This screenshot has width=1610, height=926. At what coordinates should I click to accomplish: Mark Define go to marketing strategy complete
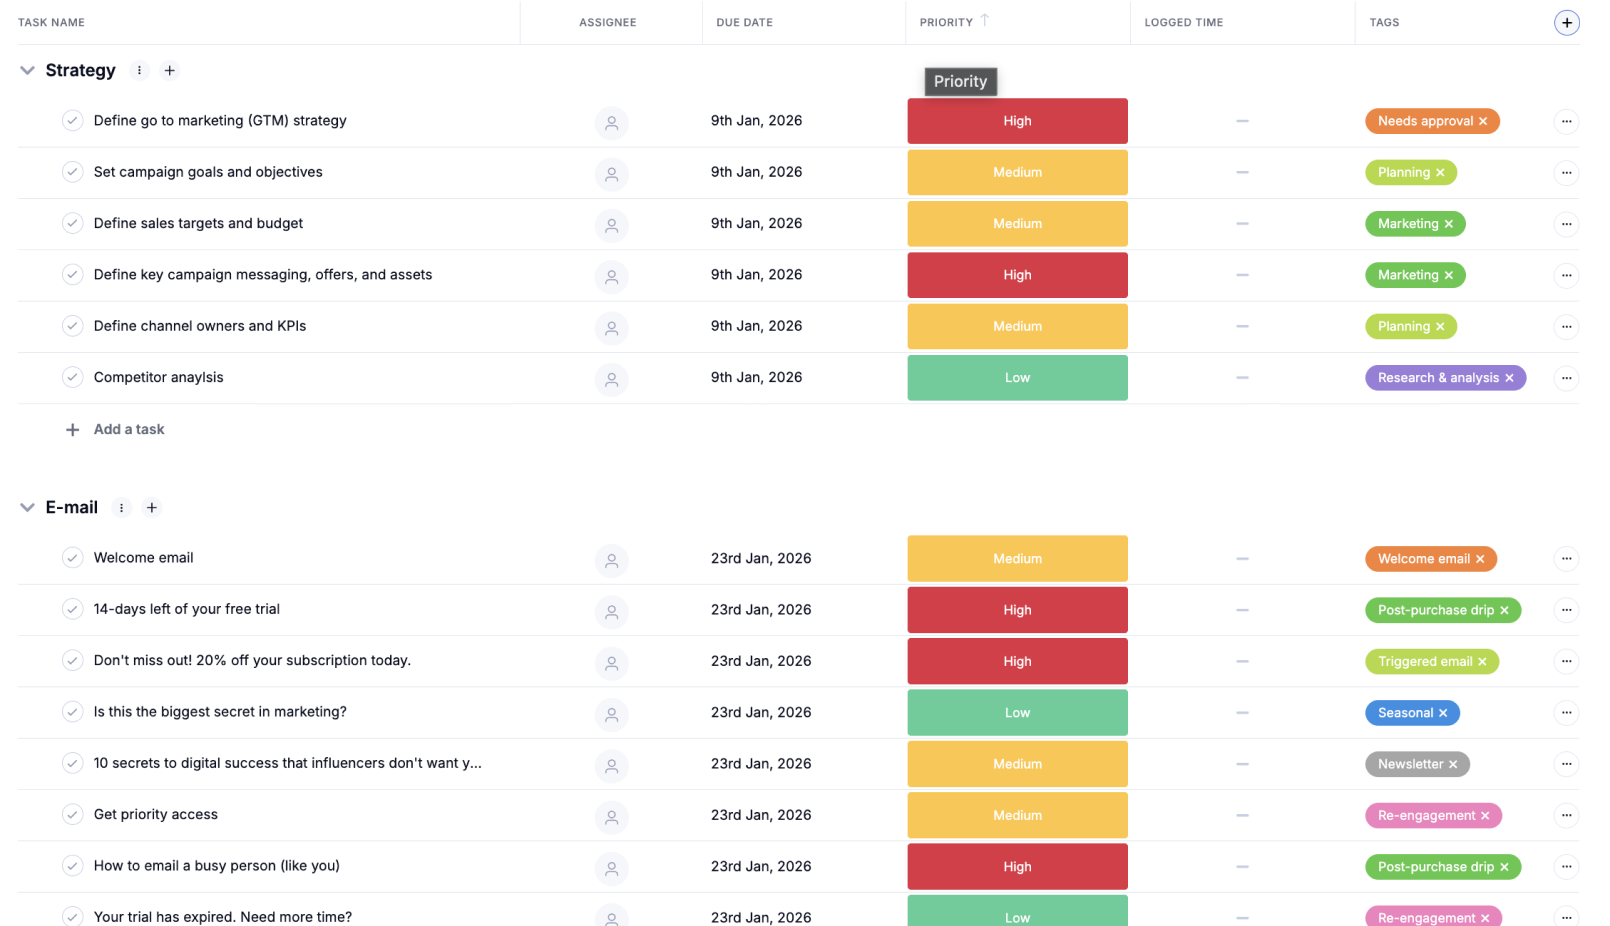coord(73,121)
